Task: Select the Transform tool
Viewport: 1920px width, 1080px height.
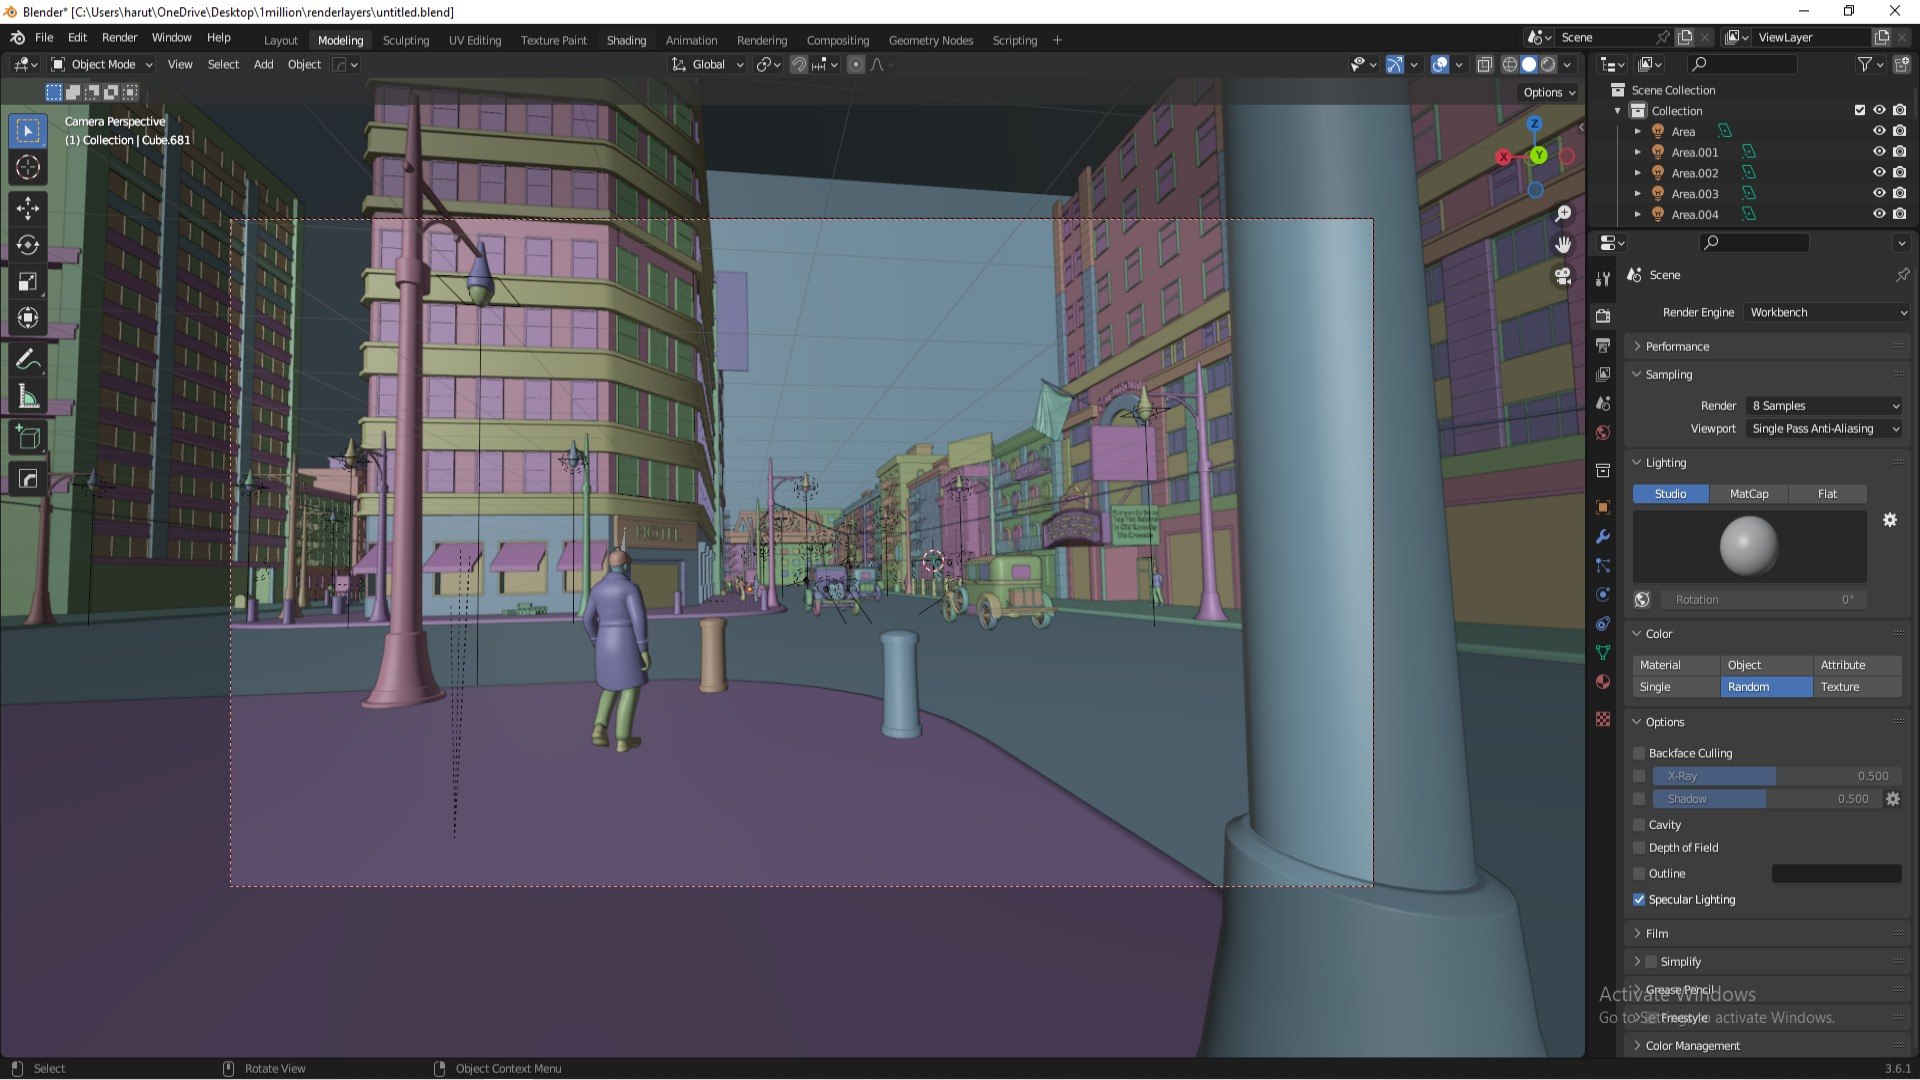Action: (28, 318)
